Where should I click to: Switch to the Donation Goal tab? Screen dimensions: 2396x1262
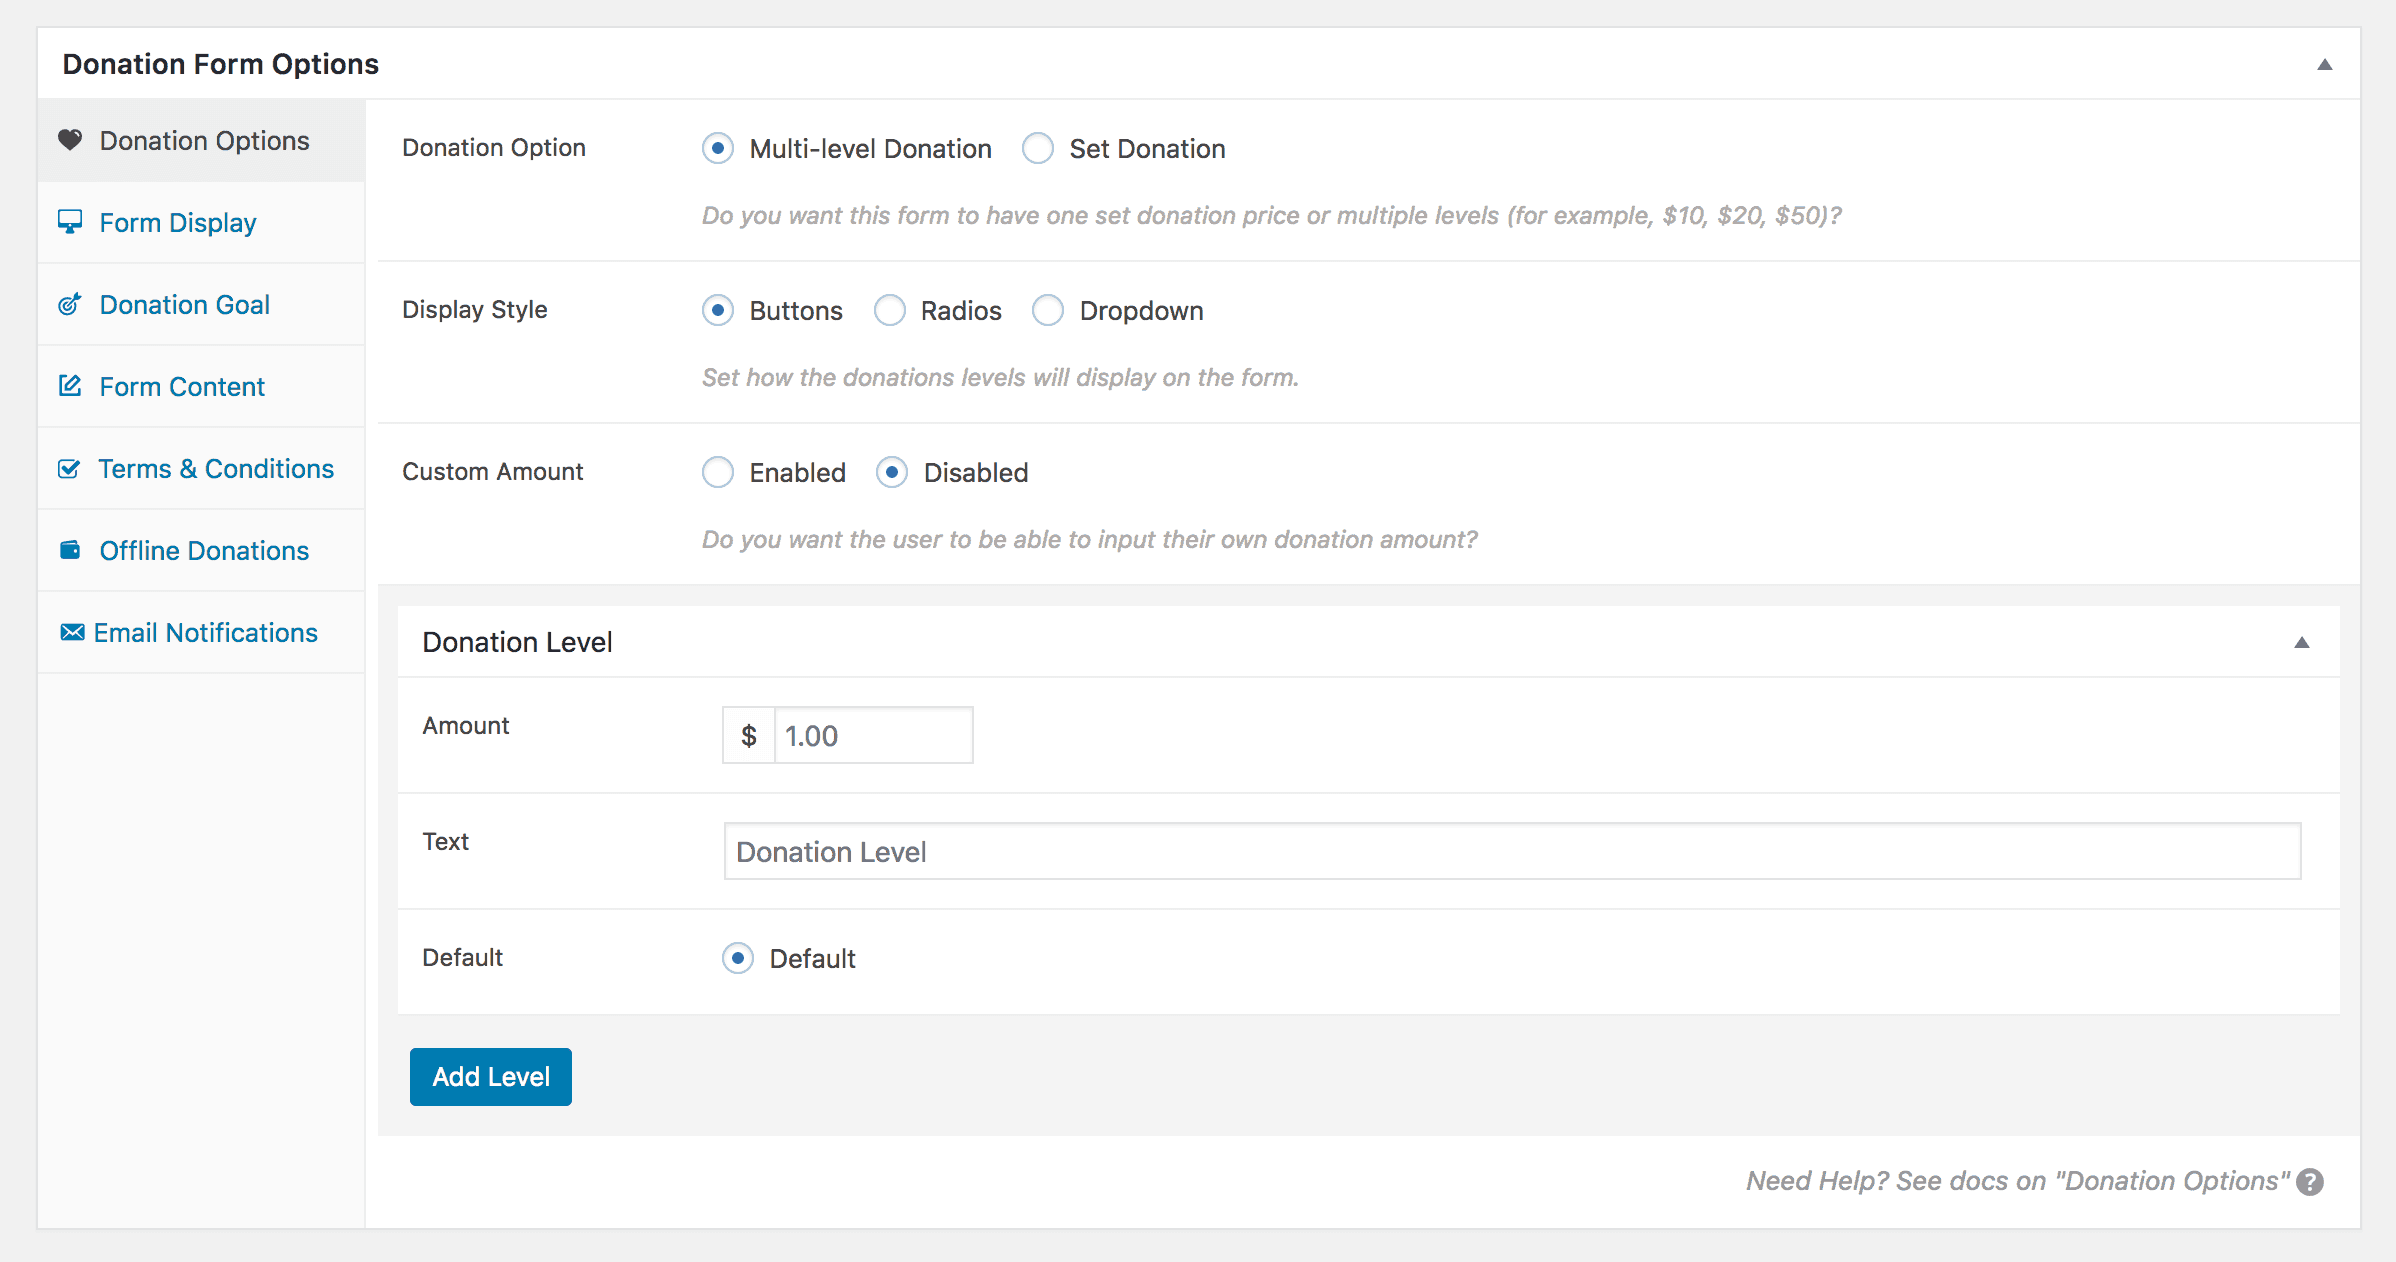(201, 304)
